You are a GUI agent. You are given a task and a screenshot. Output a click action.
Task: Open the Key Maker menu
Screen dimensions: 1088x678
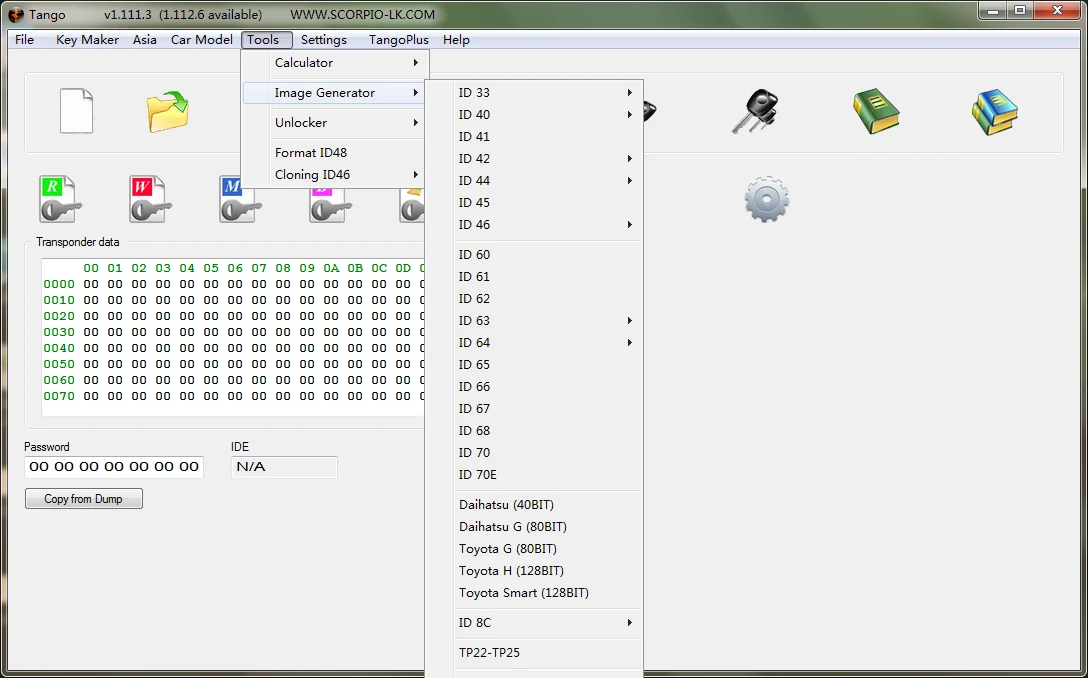[87, 40]
